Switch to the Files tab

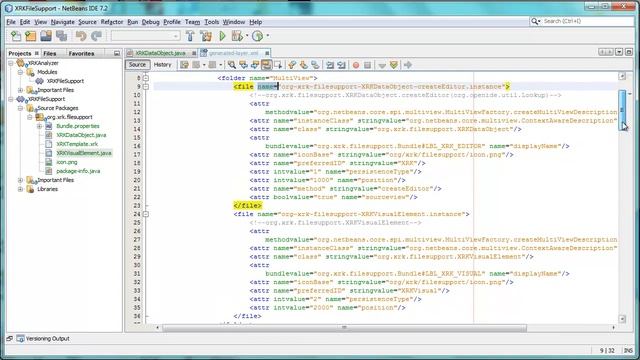[x=50, y=53]
